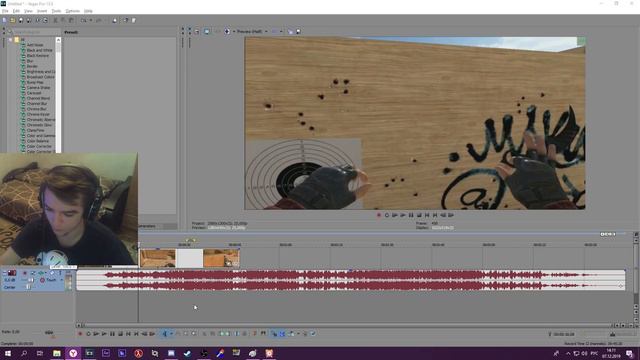Go to start in timeline transport bar
Image resolution: width=640 pixels, height=360 pixels.
coord(128,333)
